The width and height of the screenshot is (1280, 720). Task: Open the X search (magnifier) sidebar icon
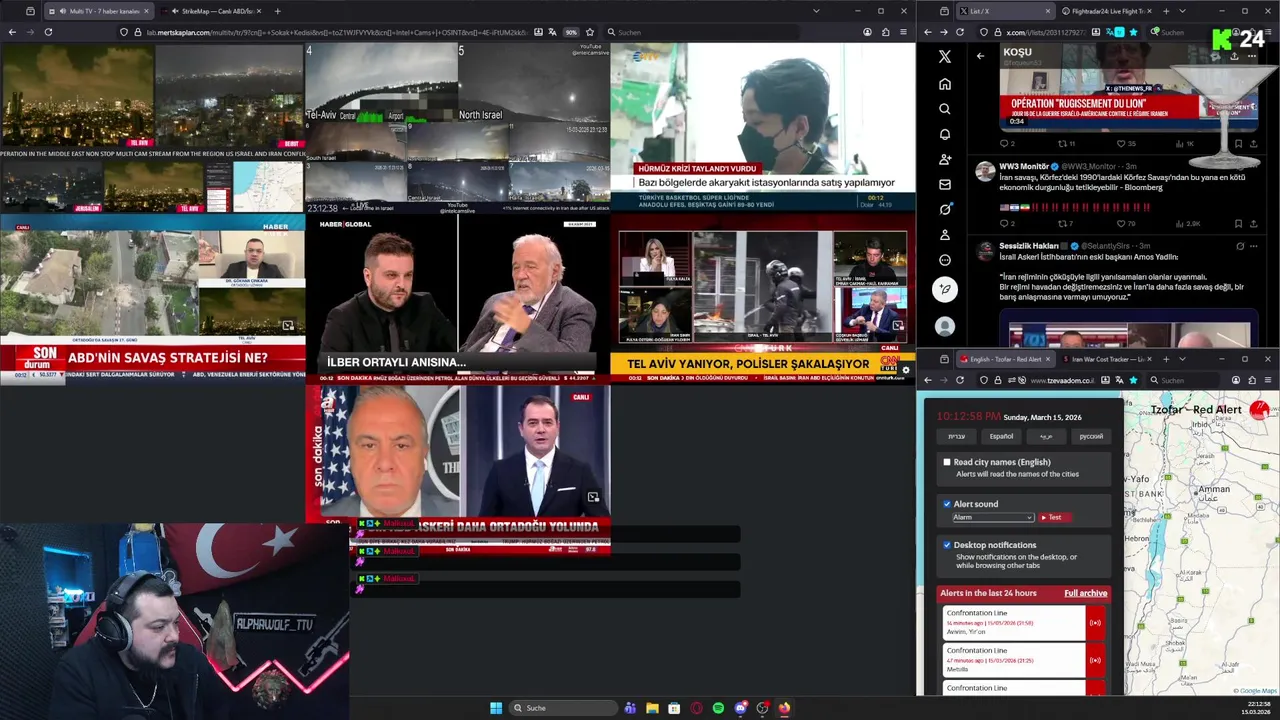945,109
